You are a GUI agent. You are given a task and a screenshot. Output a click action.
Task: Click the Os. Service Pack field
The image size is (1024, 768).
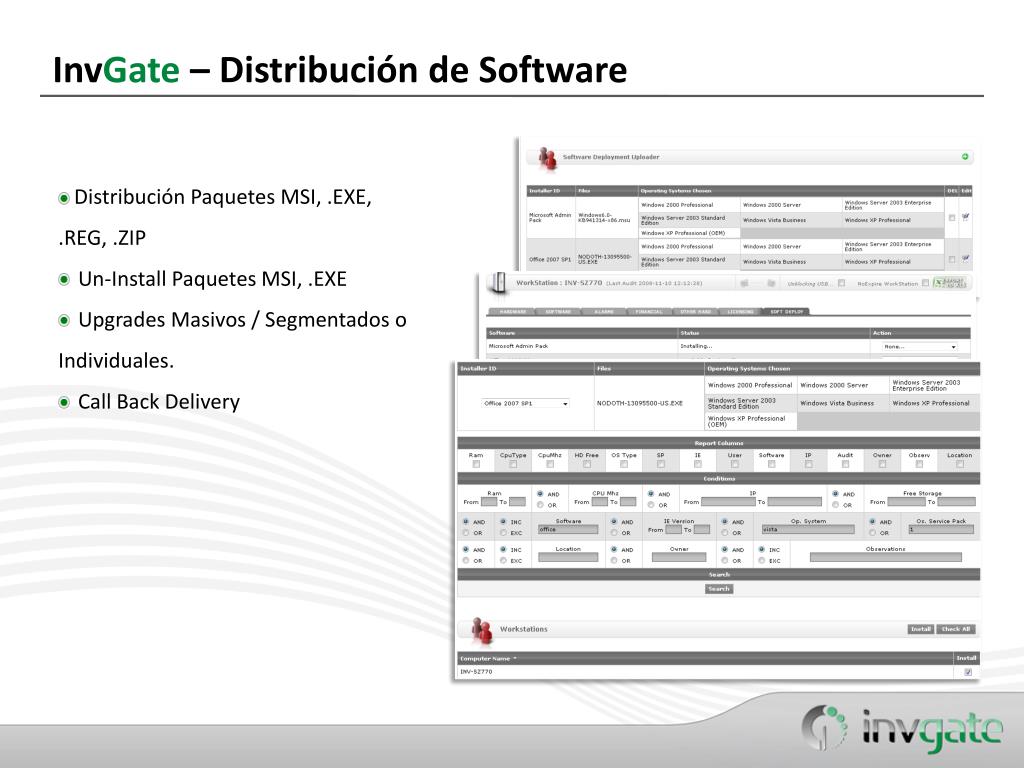[941, 529]
